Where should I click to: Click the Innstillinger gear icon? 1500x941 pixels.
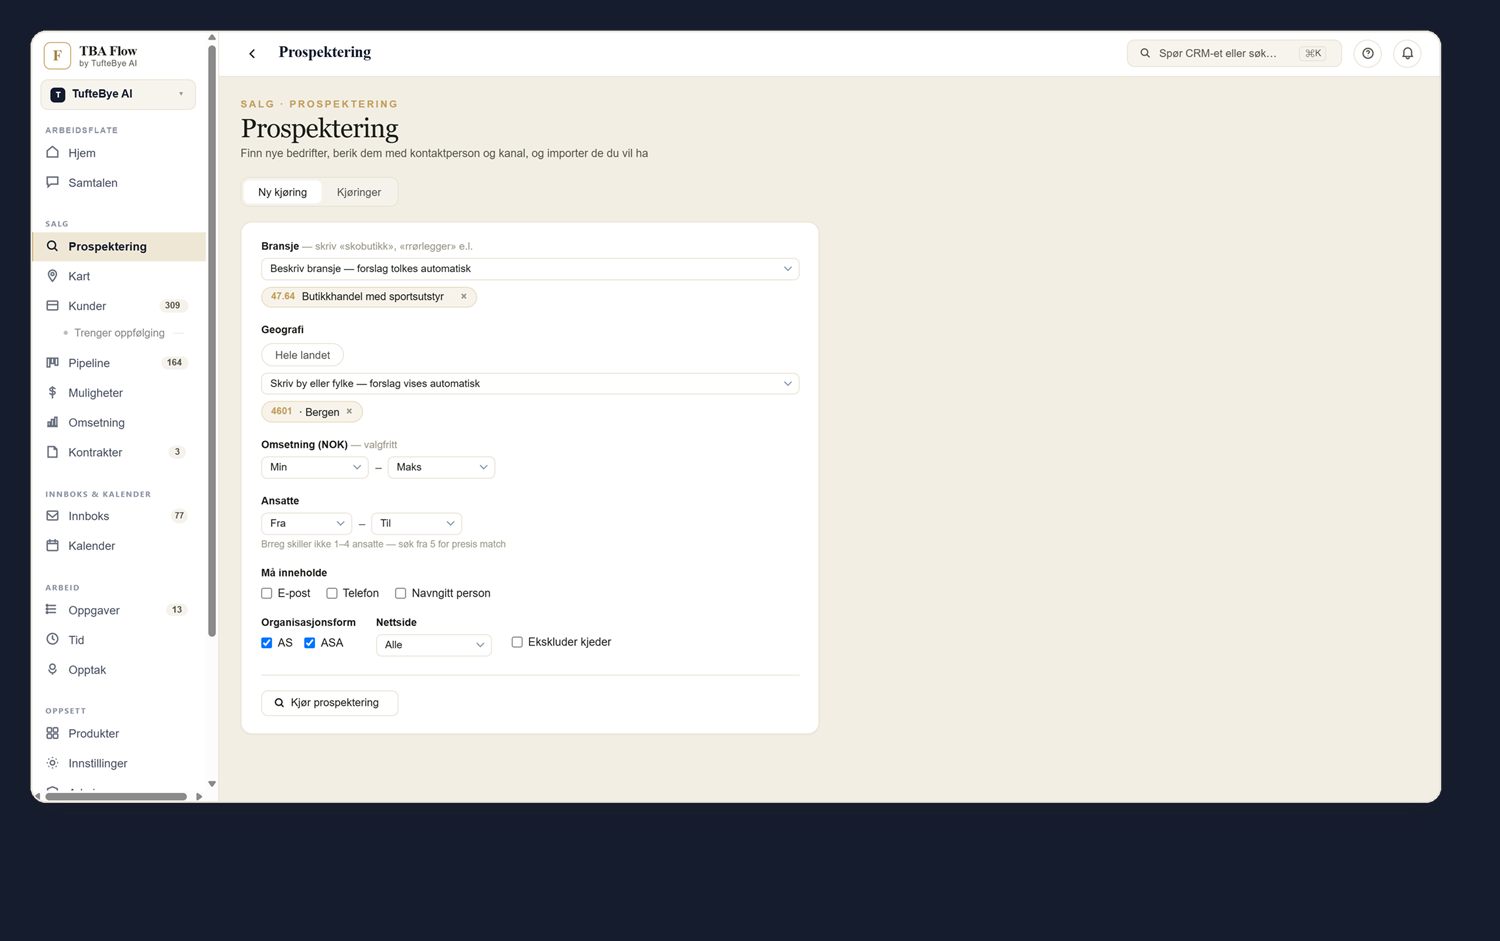click(x=53, y=763)
